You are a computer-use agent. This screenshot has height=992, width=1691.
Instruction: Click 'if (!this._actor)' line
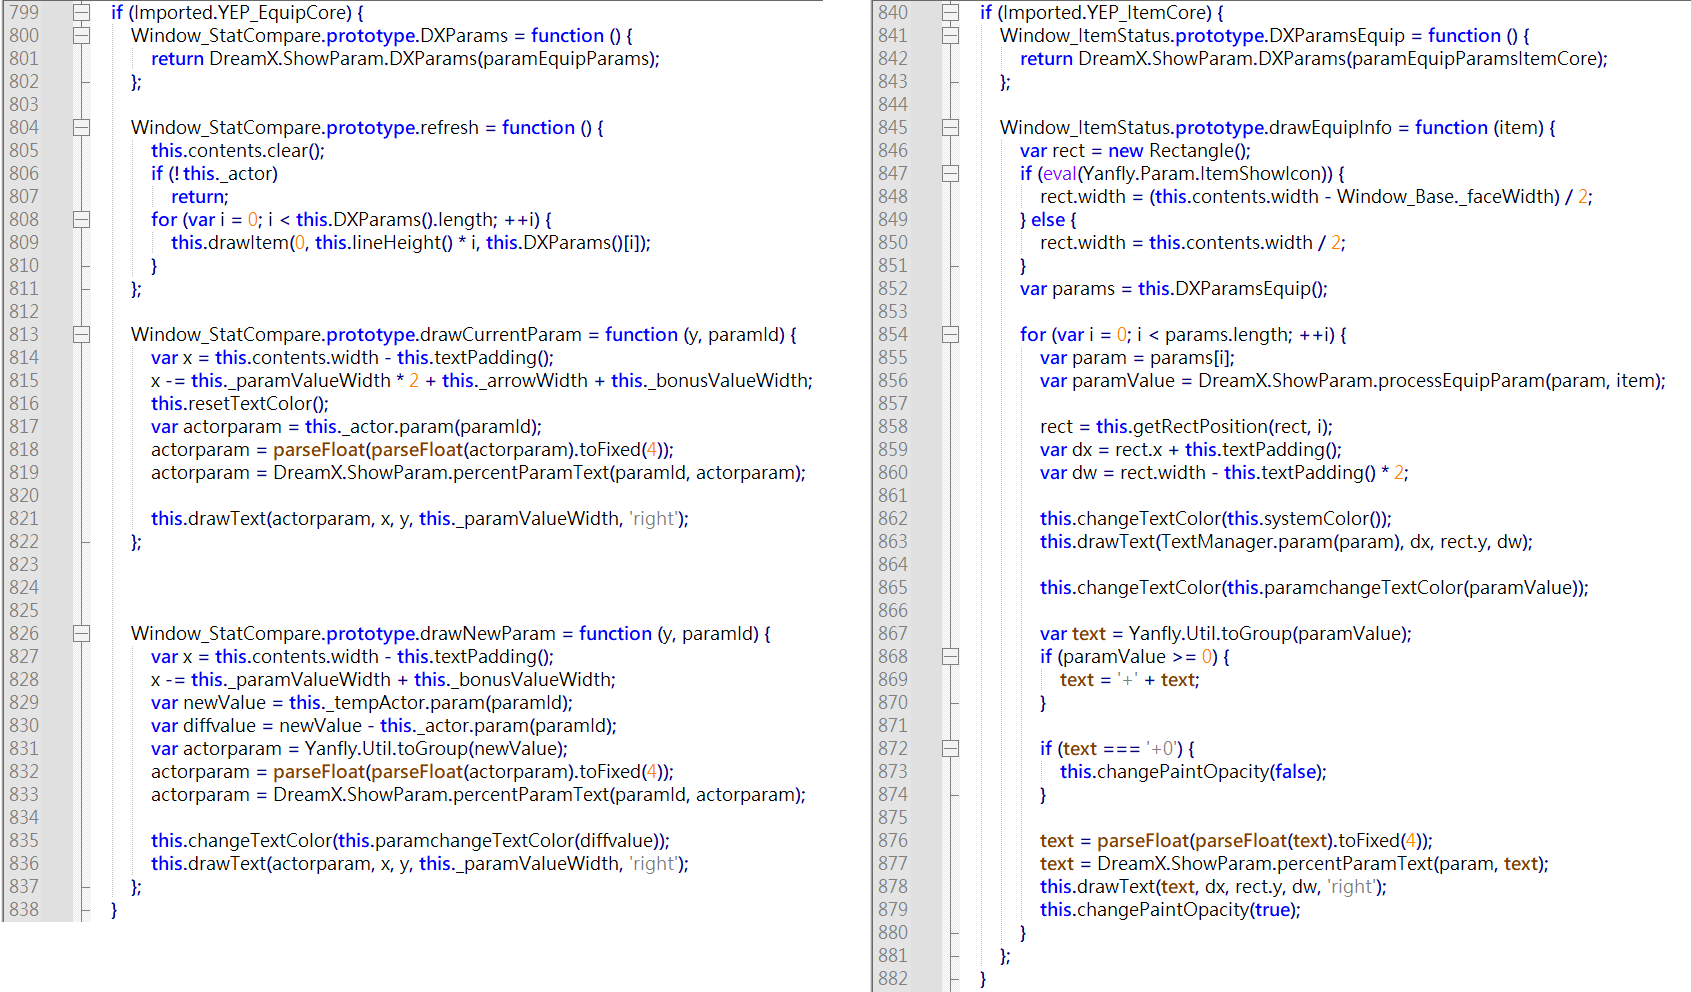214,174
